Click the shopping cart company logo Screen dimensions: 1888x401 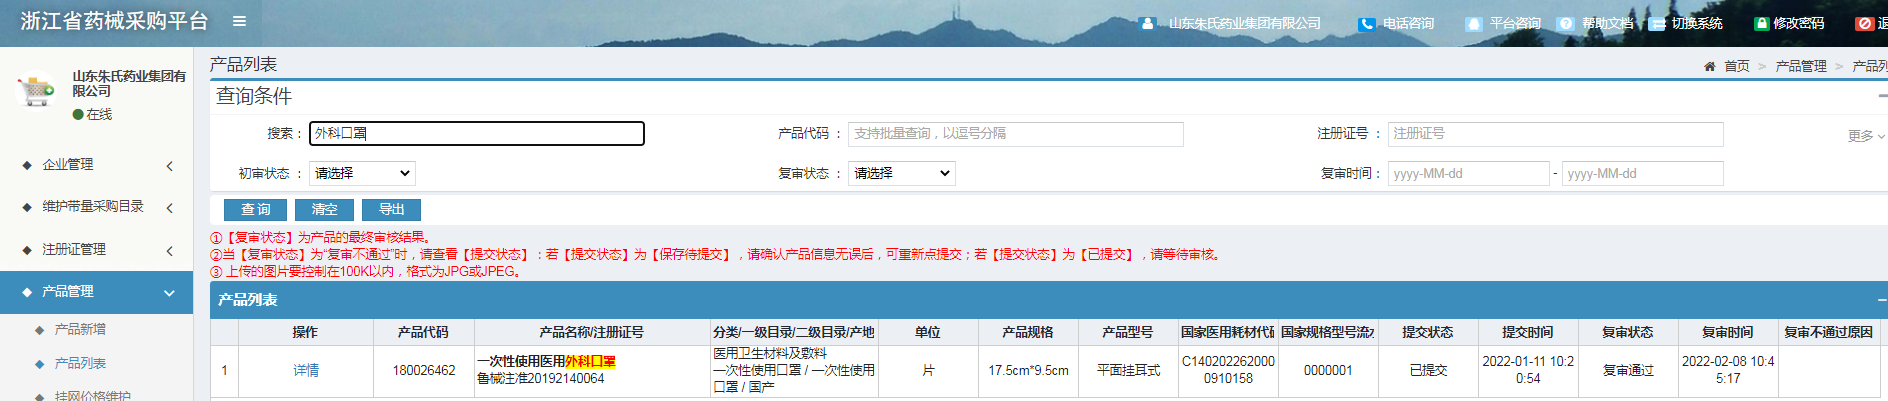[x=37, y=91]
